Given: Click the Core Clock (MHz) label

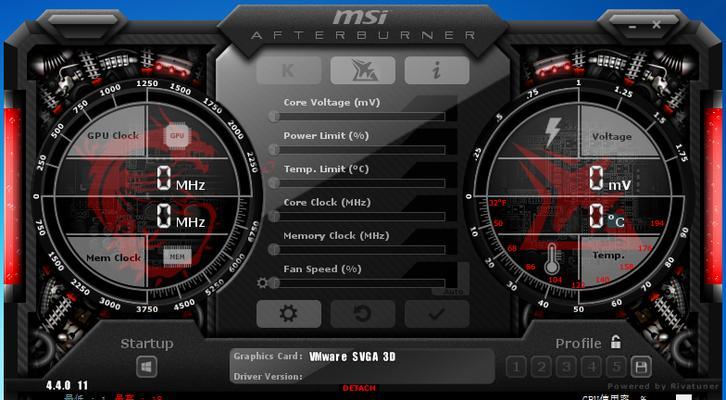Looking at the screenshot, I should pos(327,203).
